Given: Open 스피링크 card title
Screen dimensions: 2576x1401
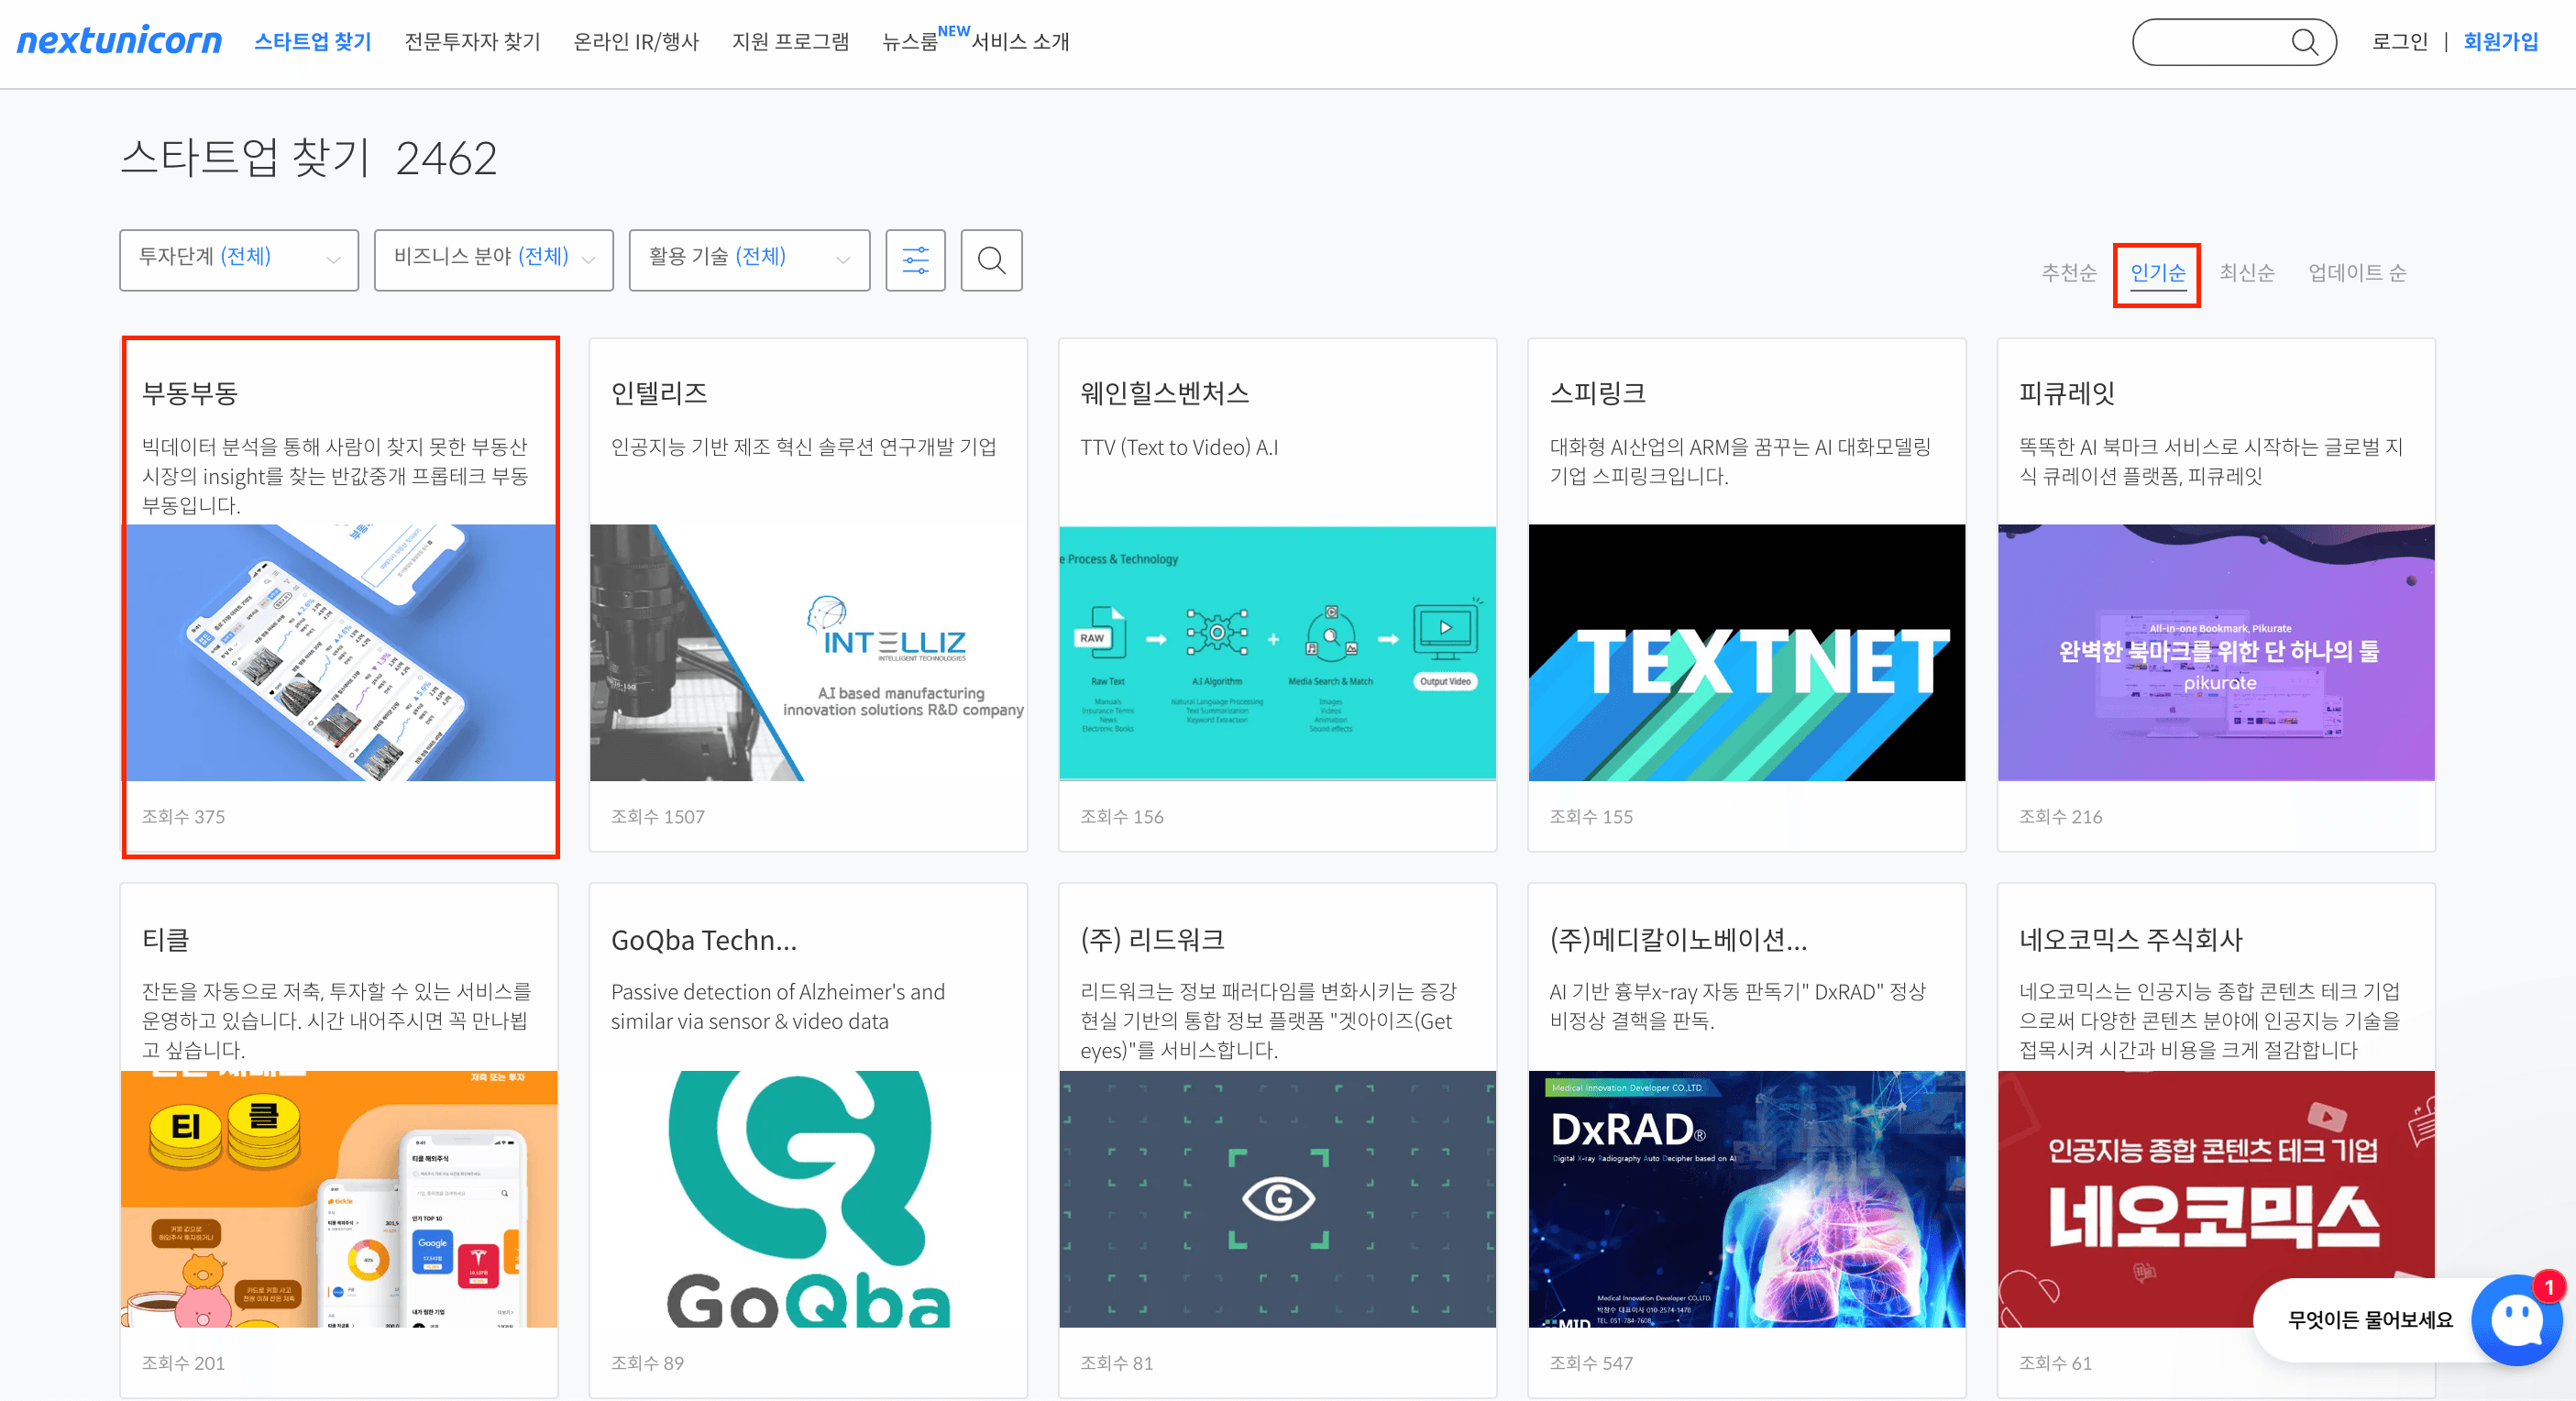Looking at the screenshot, I should [x=1597, y=394].
